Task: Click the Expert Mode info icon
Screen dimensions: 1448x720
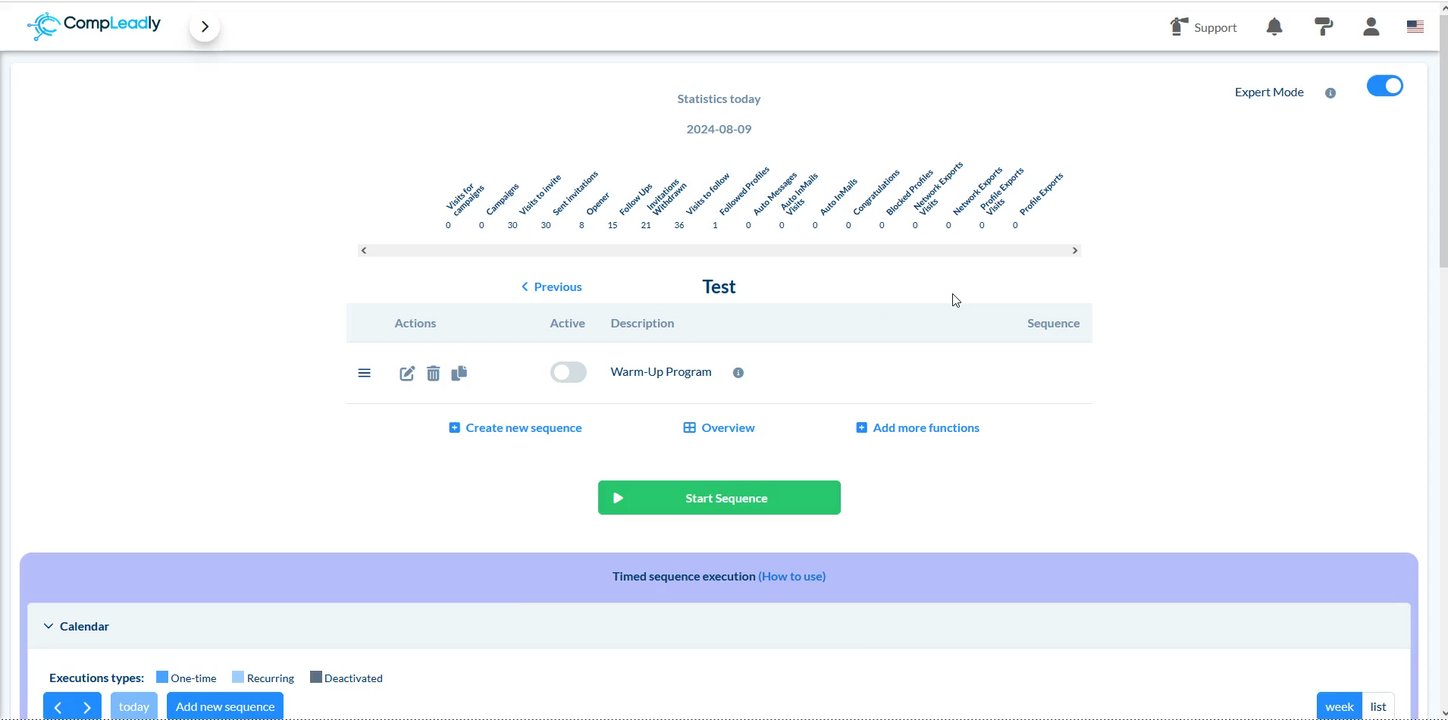Action: [x=1330, y=93]
